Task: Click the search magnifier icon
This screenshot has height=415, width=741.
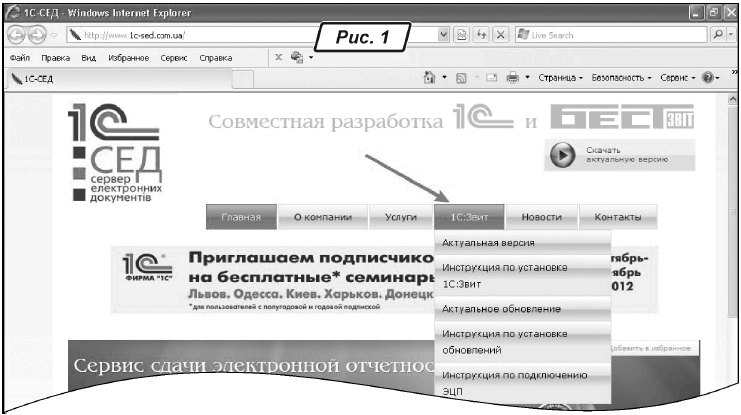Action: [x=718, y=35]
